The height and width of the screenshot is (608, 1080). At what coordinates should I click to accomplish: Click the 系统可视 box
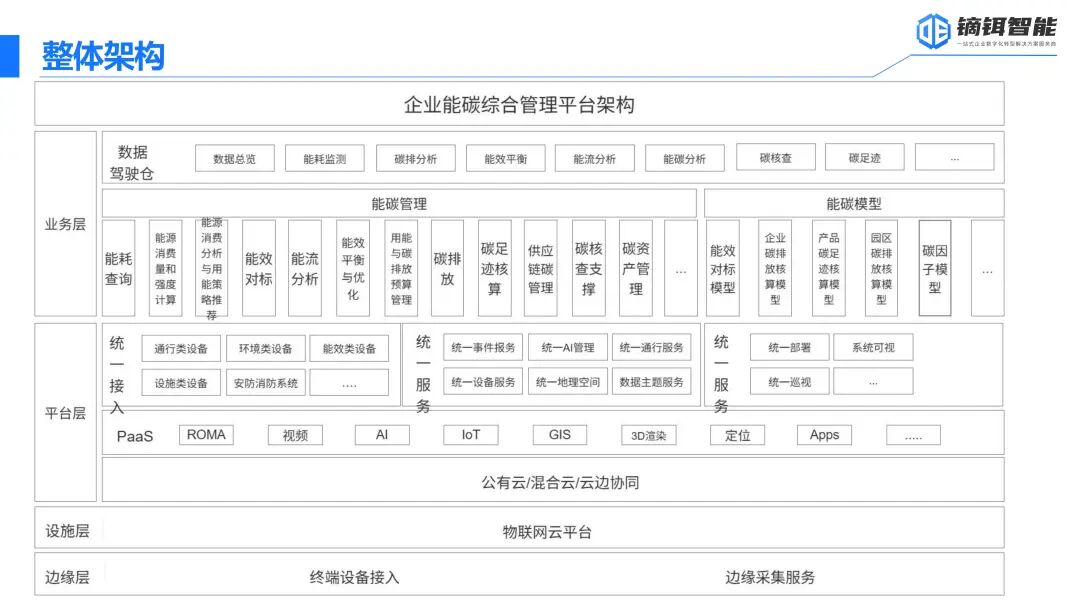872,348
